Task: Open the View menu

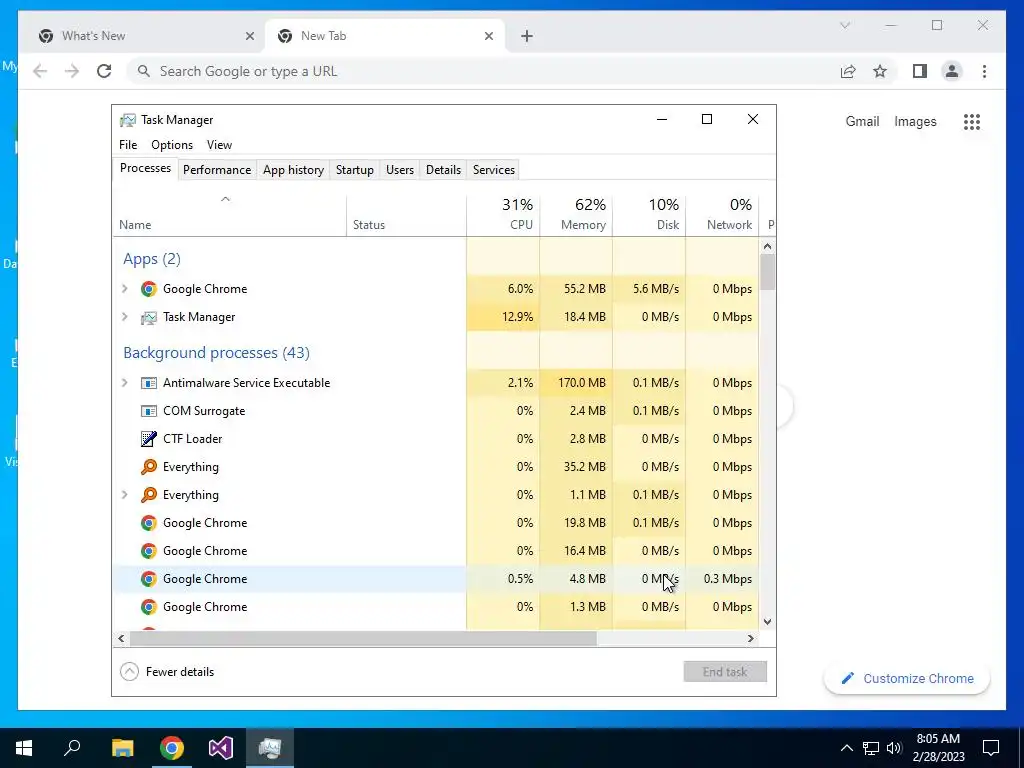Action: [x=219, y=145]
